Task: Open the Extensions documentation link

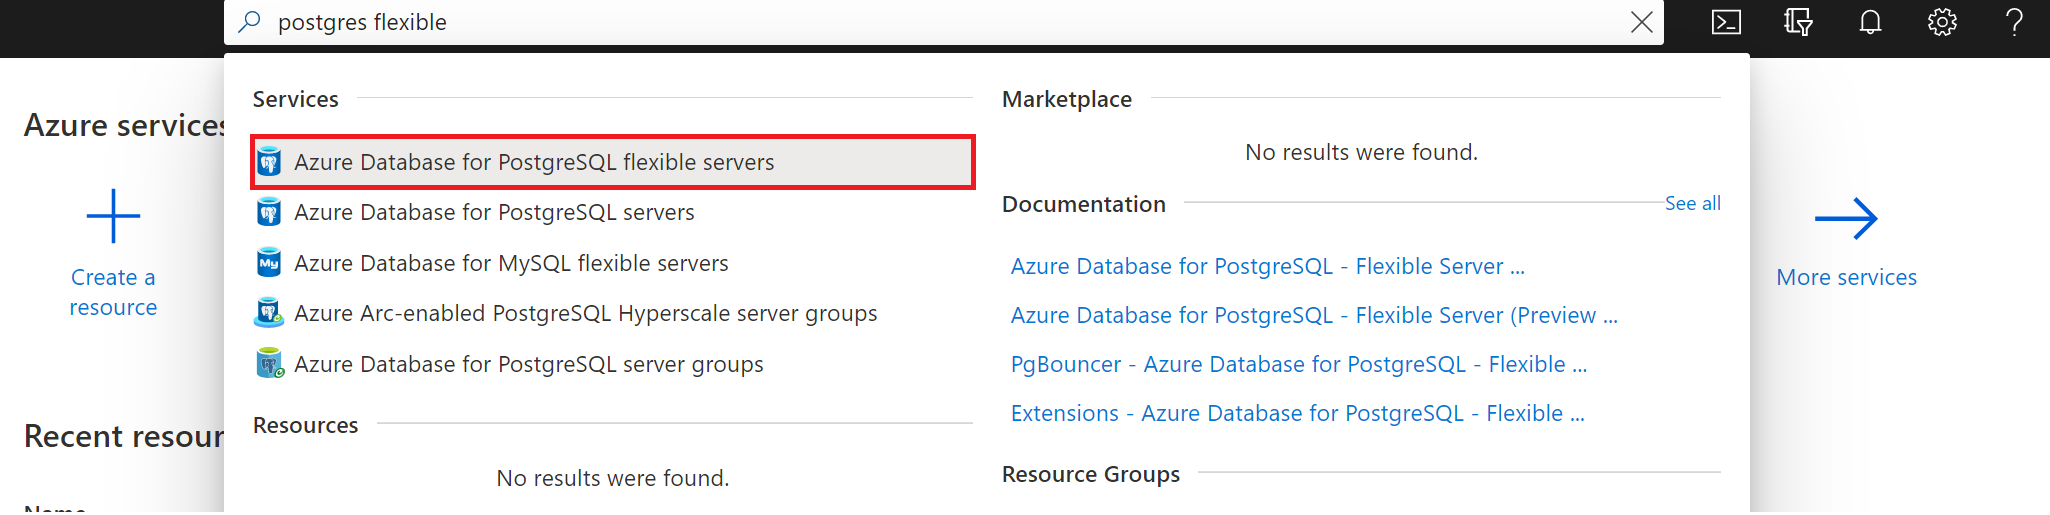Action: (1297, 413)
